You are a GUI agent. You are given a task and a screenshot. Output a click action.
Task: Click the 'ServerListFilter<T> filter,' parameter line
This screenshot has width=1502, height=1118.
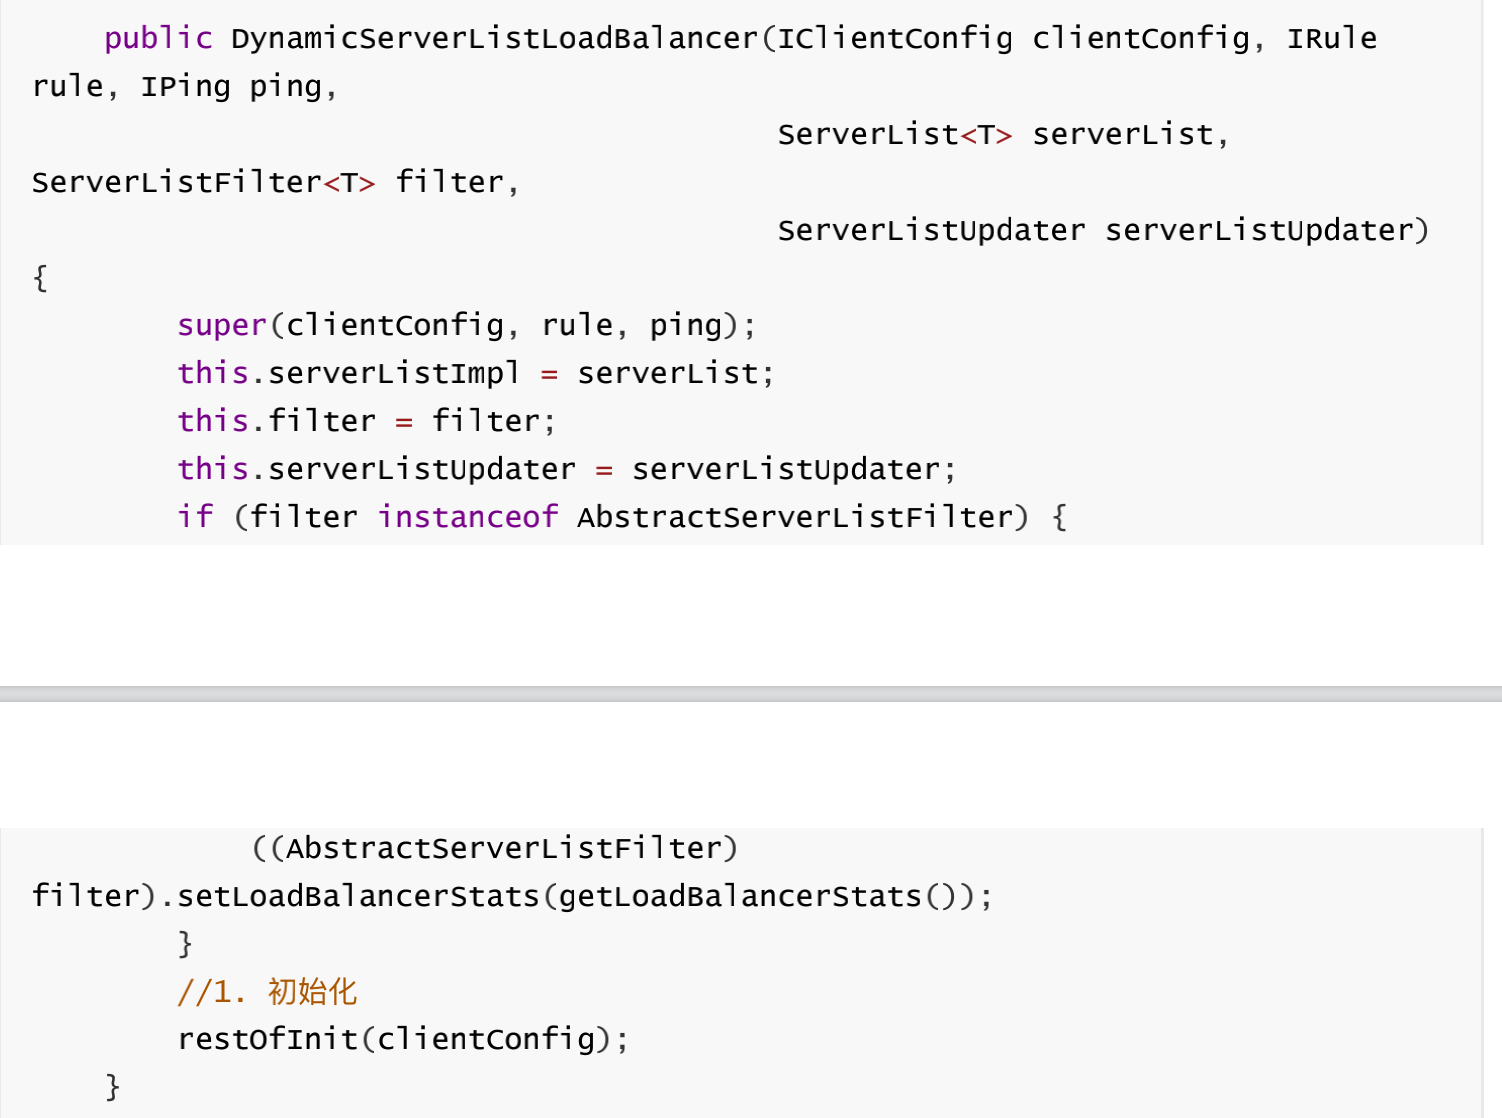click(276, 183)
